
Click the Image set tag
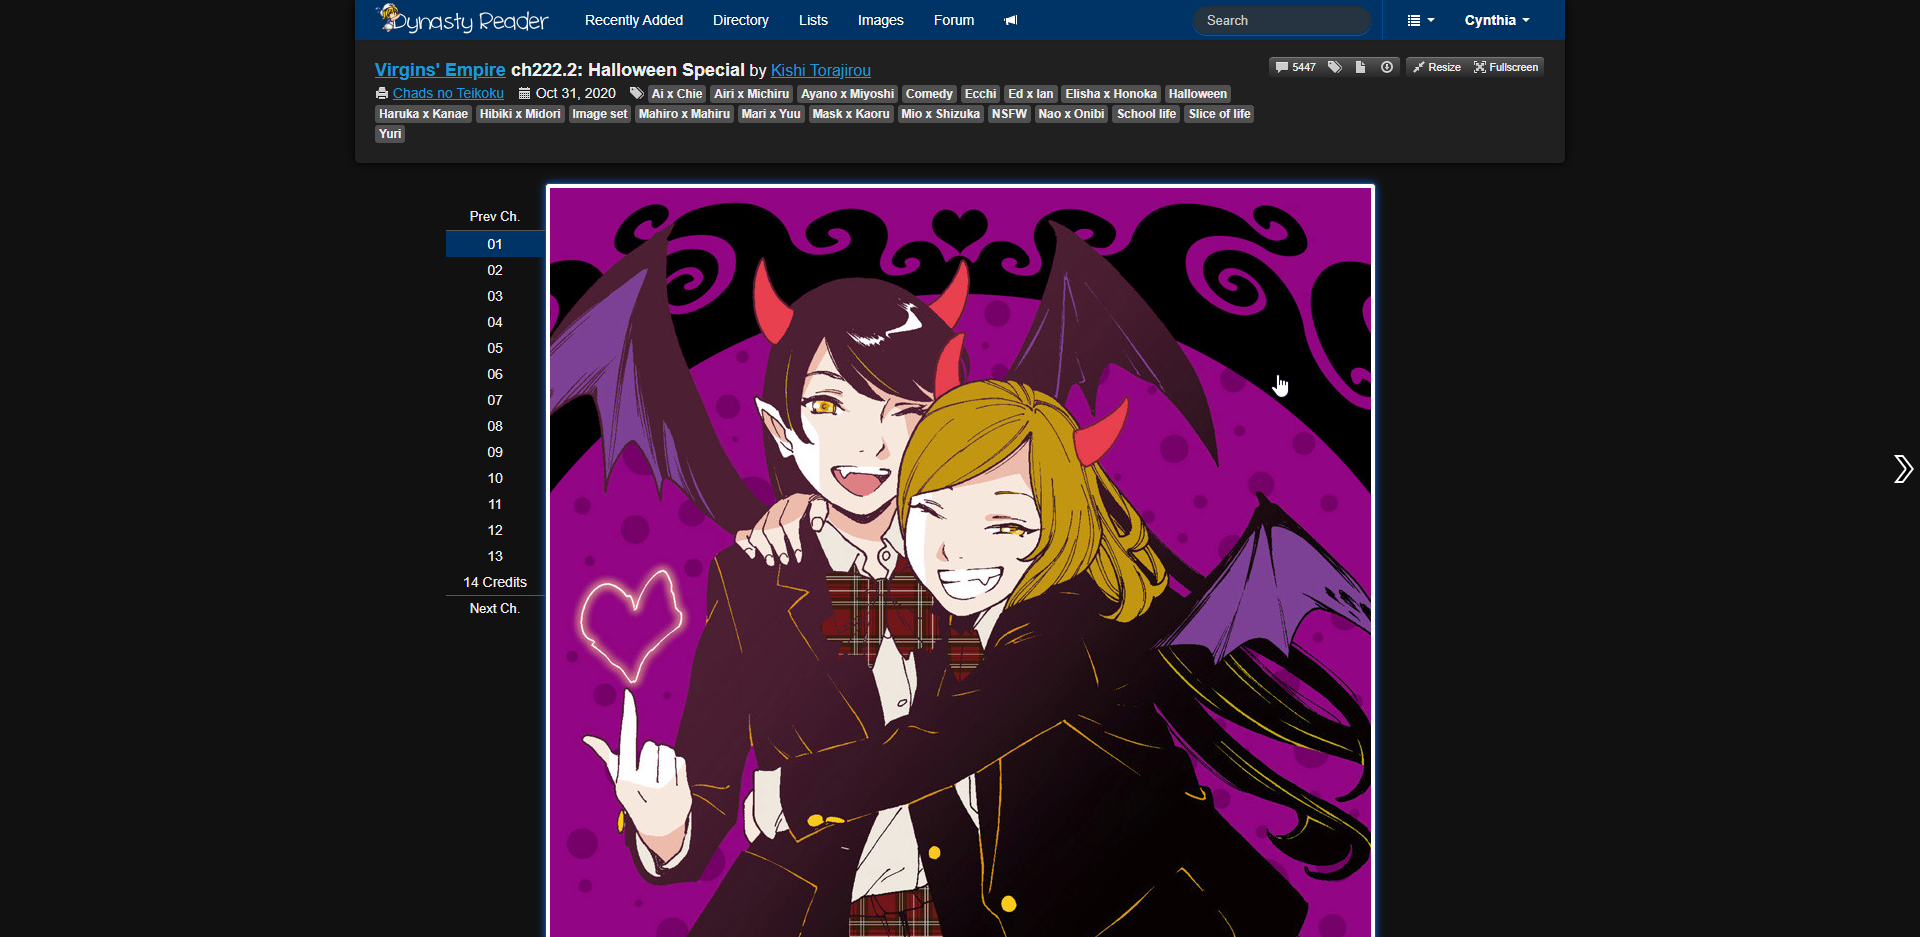pyautogui.click(x=599, y=114)
